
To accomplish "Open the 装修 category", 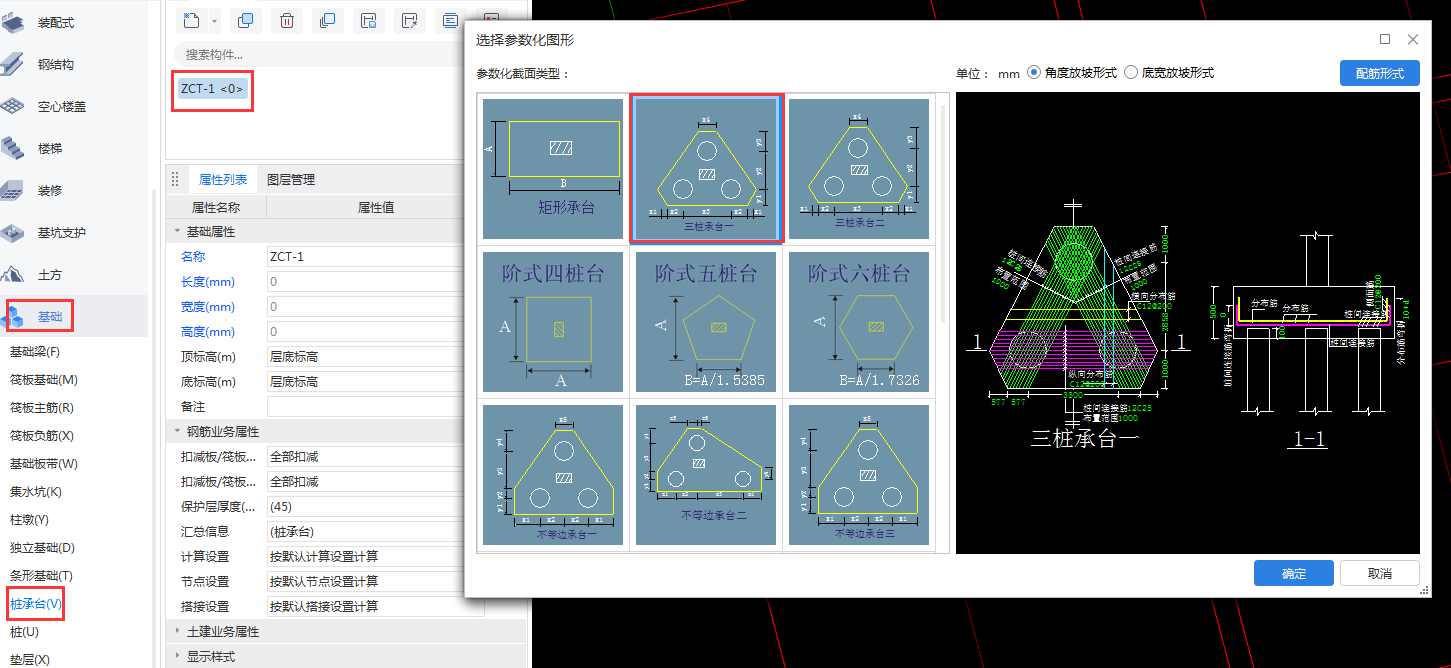I will 50,190.
